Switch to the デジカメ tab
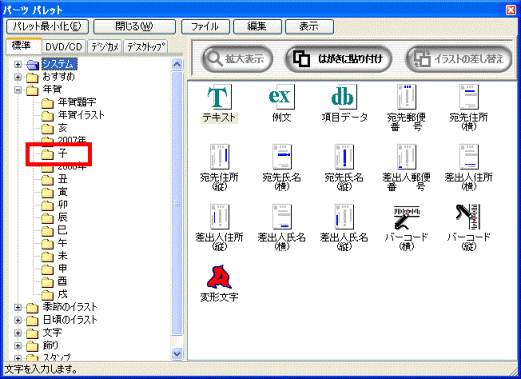Image resolution: width=521 pixels, height=379 pixels. (105, 47)
